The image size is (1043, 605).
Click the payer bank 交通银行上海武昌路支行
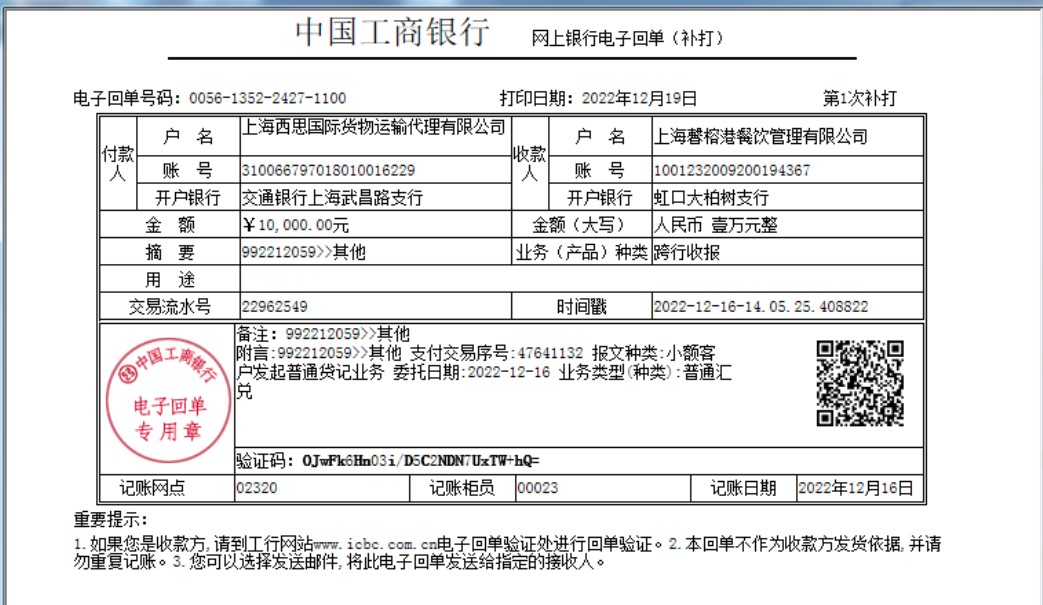tap(333, 197)
